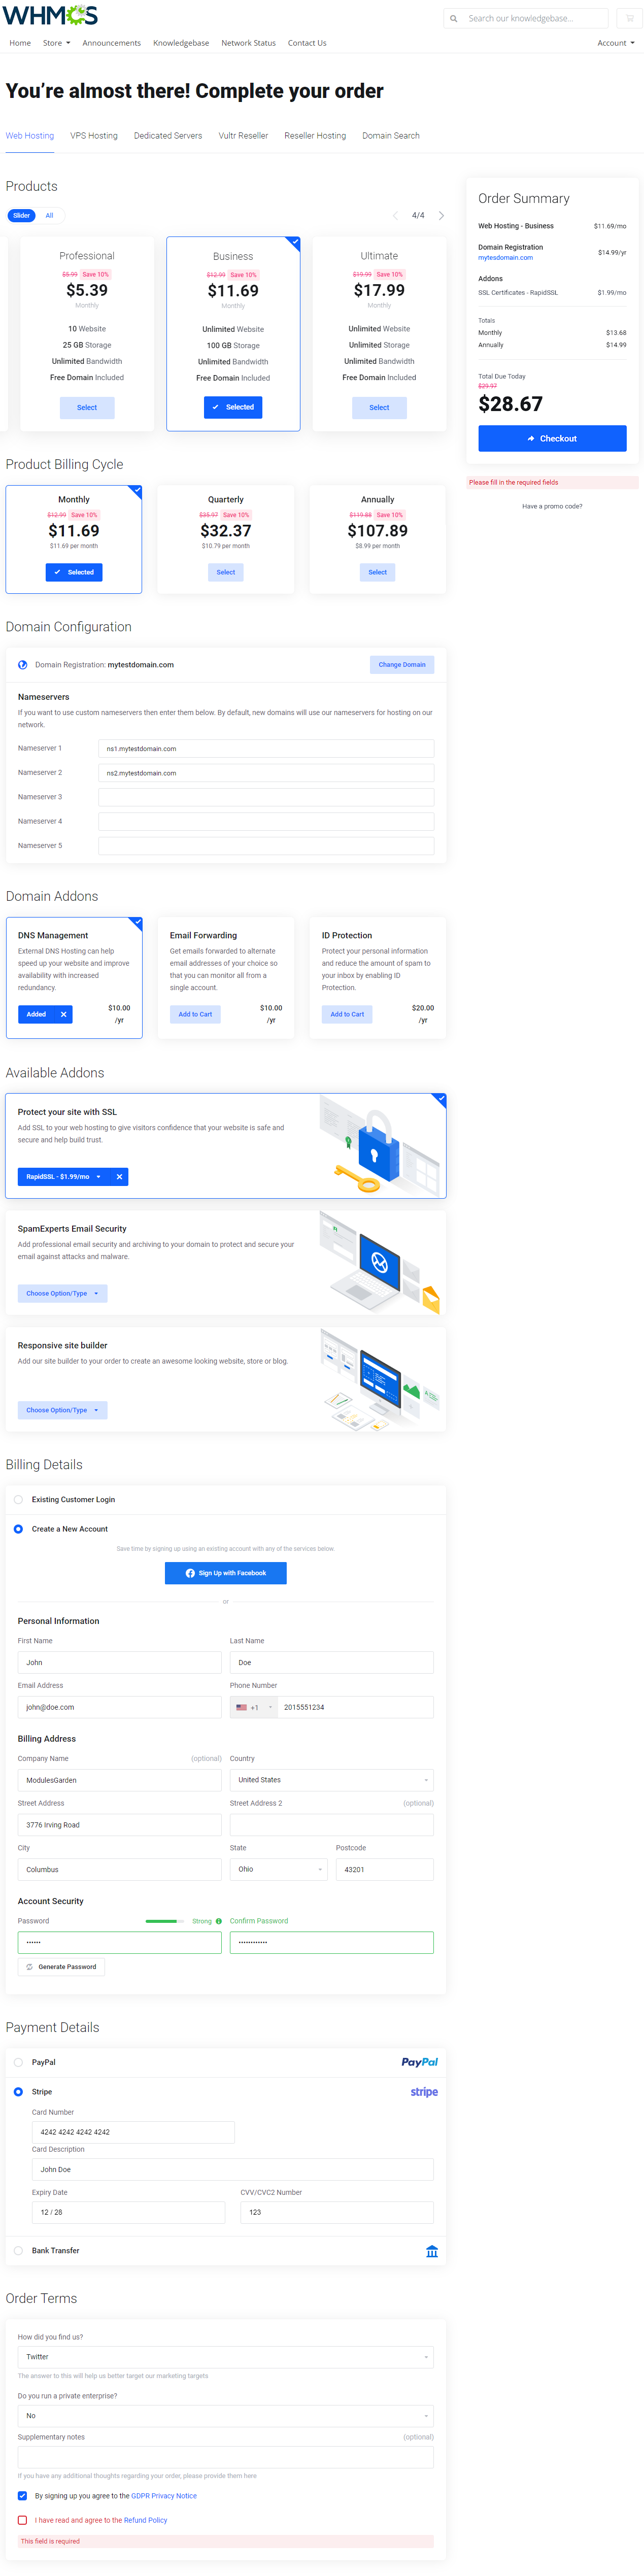Select Quarterly billing cycle

pyautogui.click(x=226, y=573)
